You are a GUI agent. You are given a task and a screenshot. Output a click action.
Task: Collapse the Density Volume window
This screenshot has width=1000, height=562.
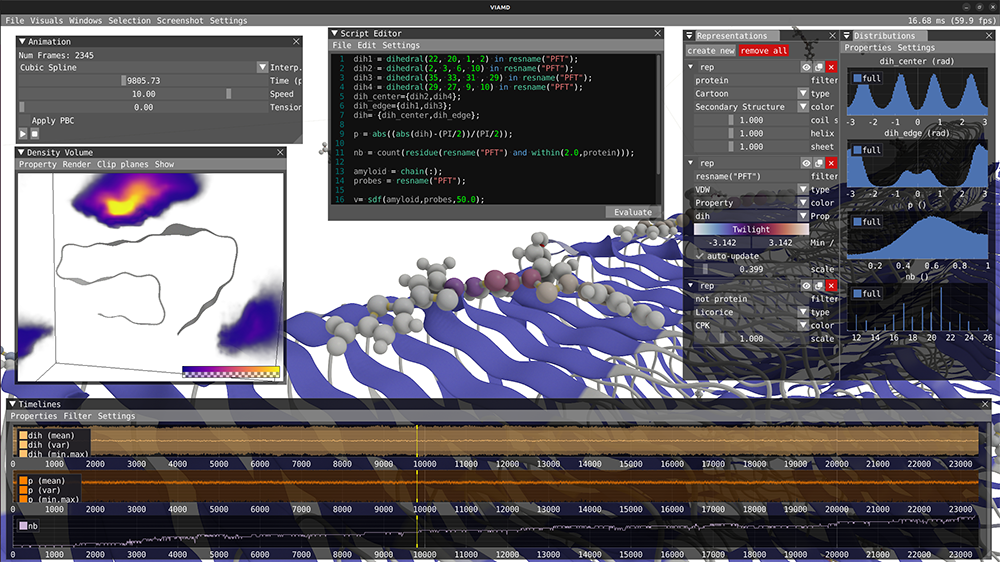[x=20, y=153]
